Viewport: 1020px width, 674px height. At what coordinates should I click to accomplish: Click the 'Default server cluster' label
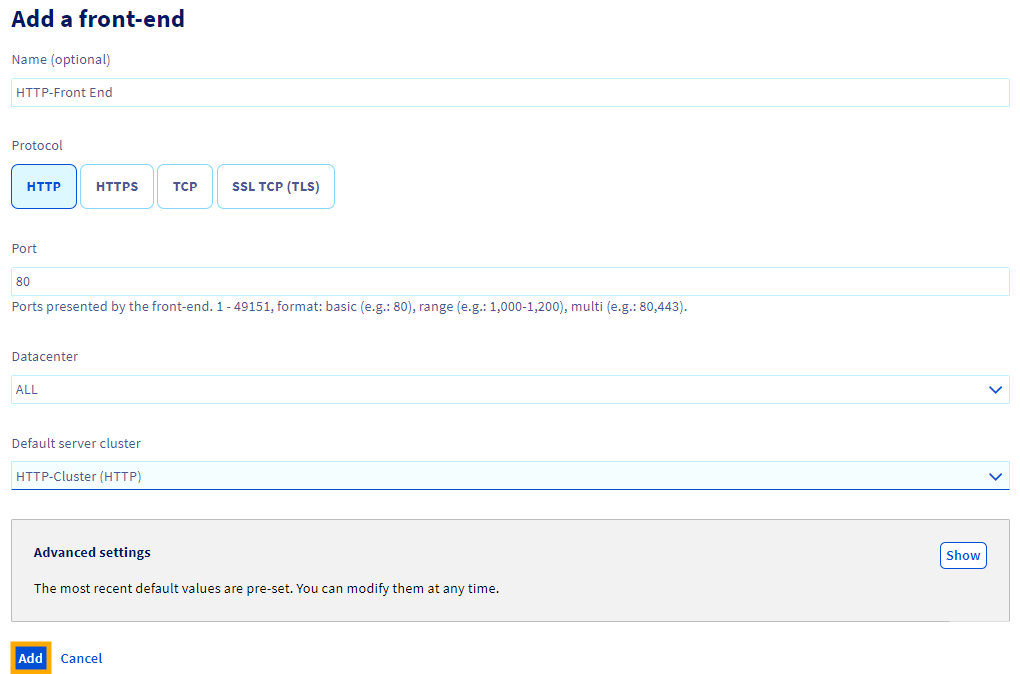76,443
